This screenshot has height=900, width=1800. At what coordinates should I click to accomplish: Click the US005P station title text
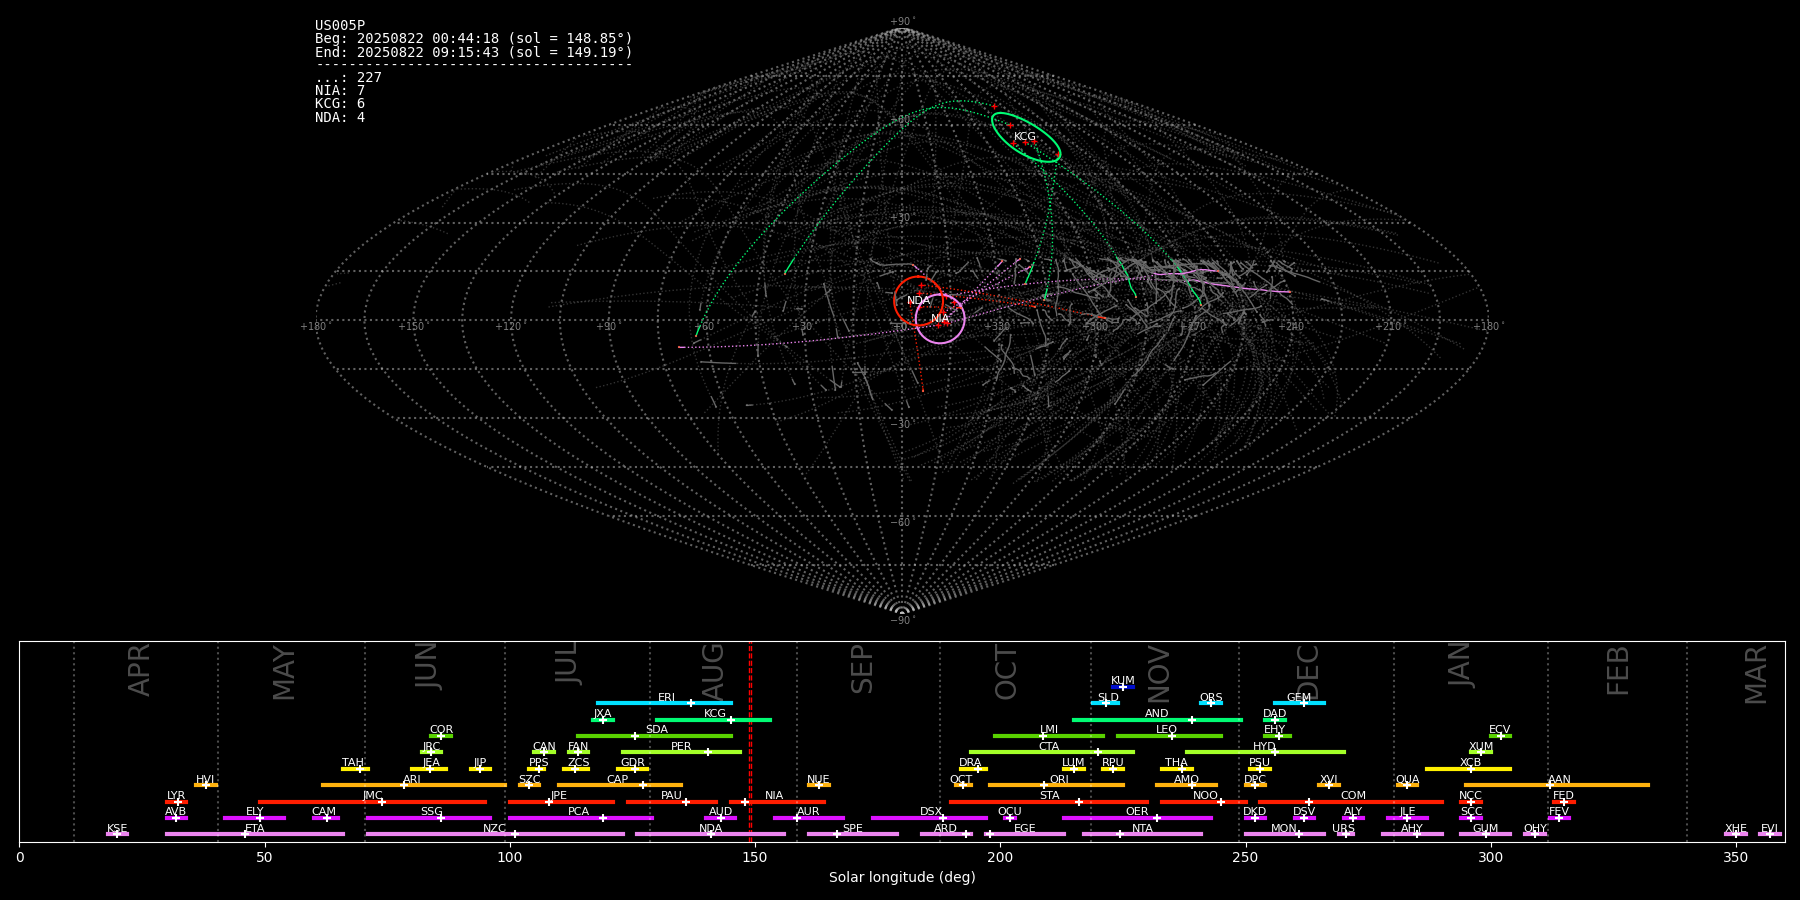pos(340,26)
